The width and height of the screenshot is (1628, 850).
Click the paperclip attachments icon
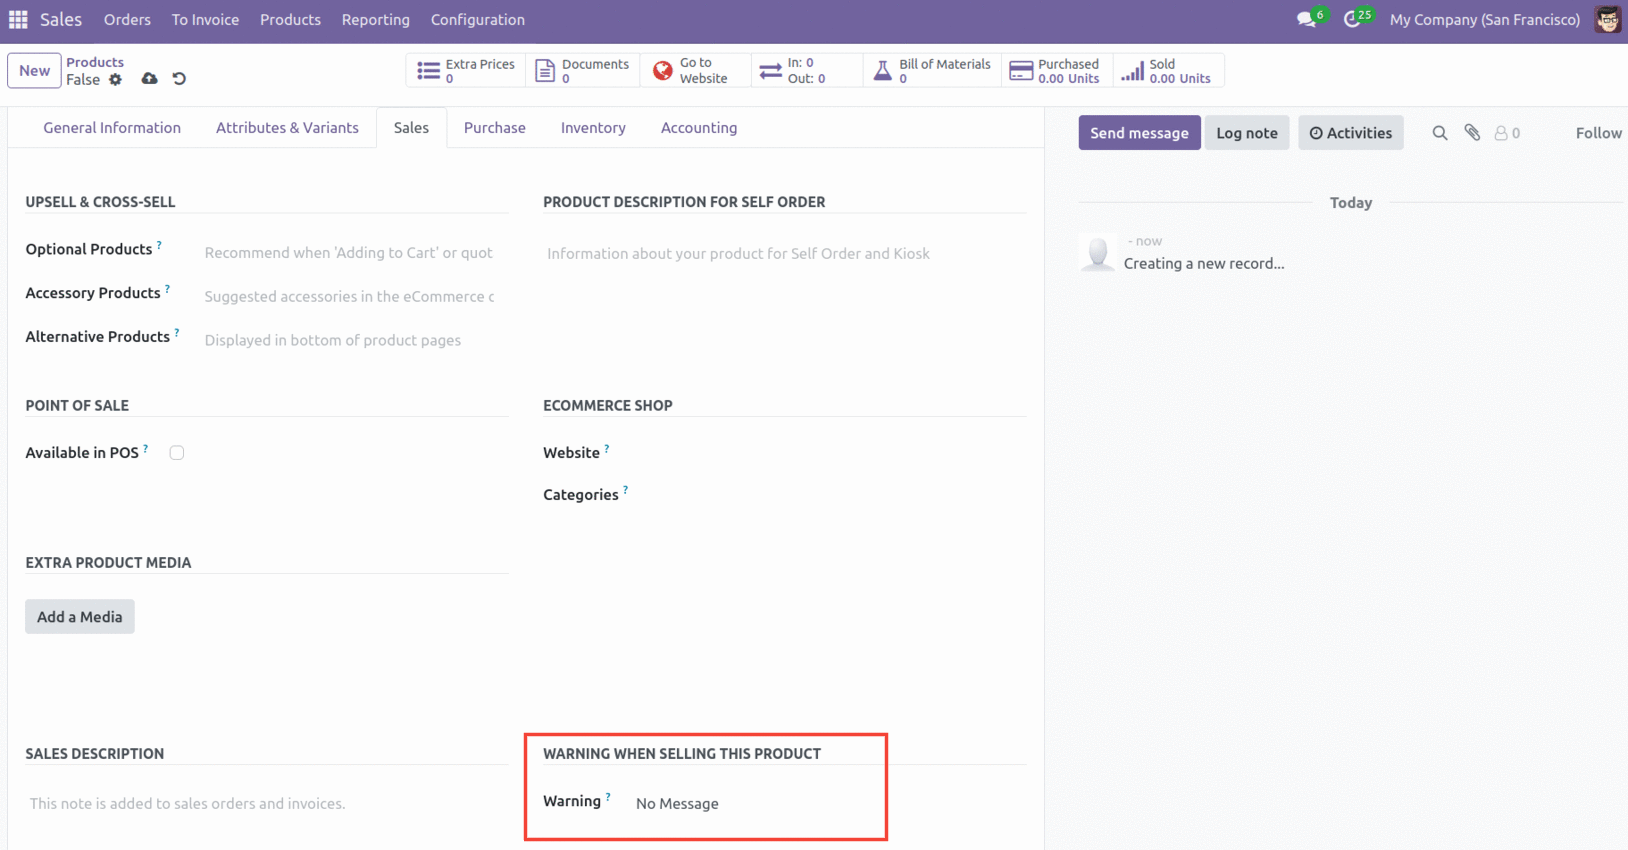(1472, 133)
